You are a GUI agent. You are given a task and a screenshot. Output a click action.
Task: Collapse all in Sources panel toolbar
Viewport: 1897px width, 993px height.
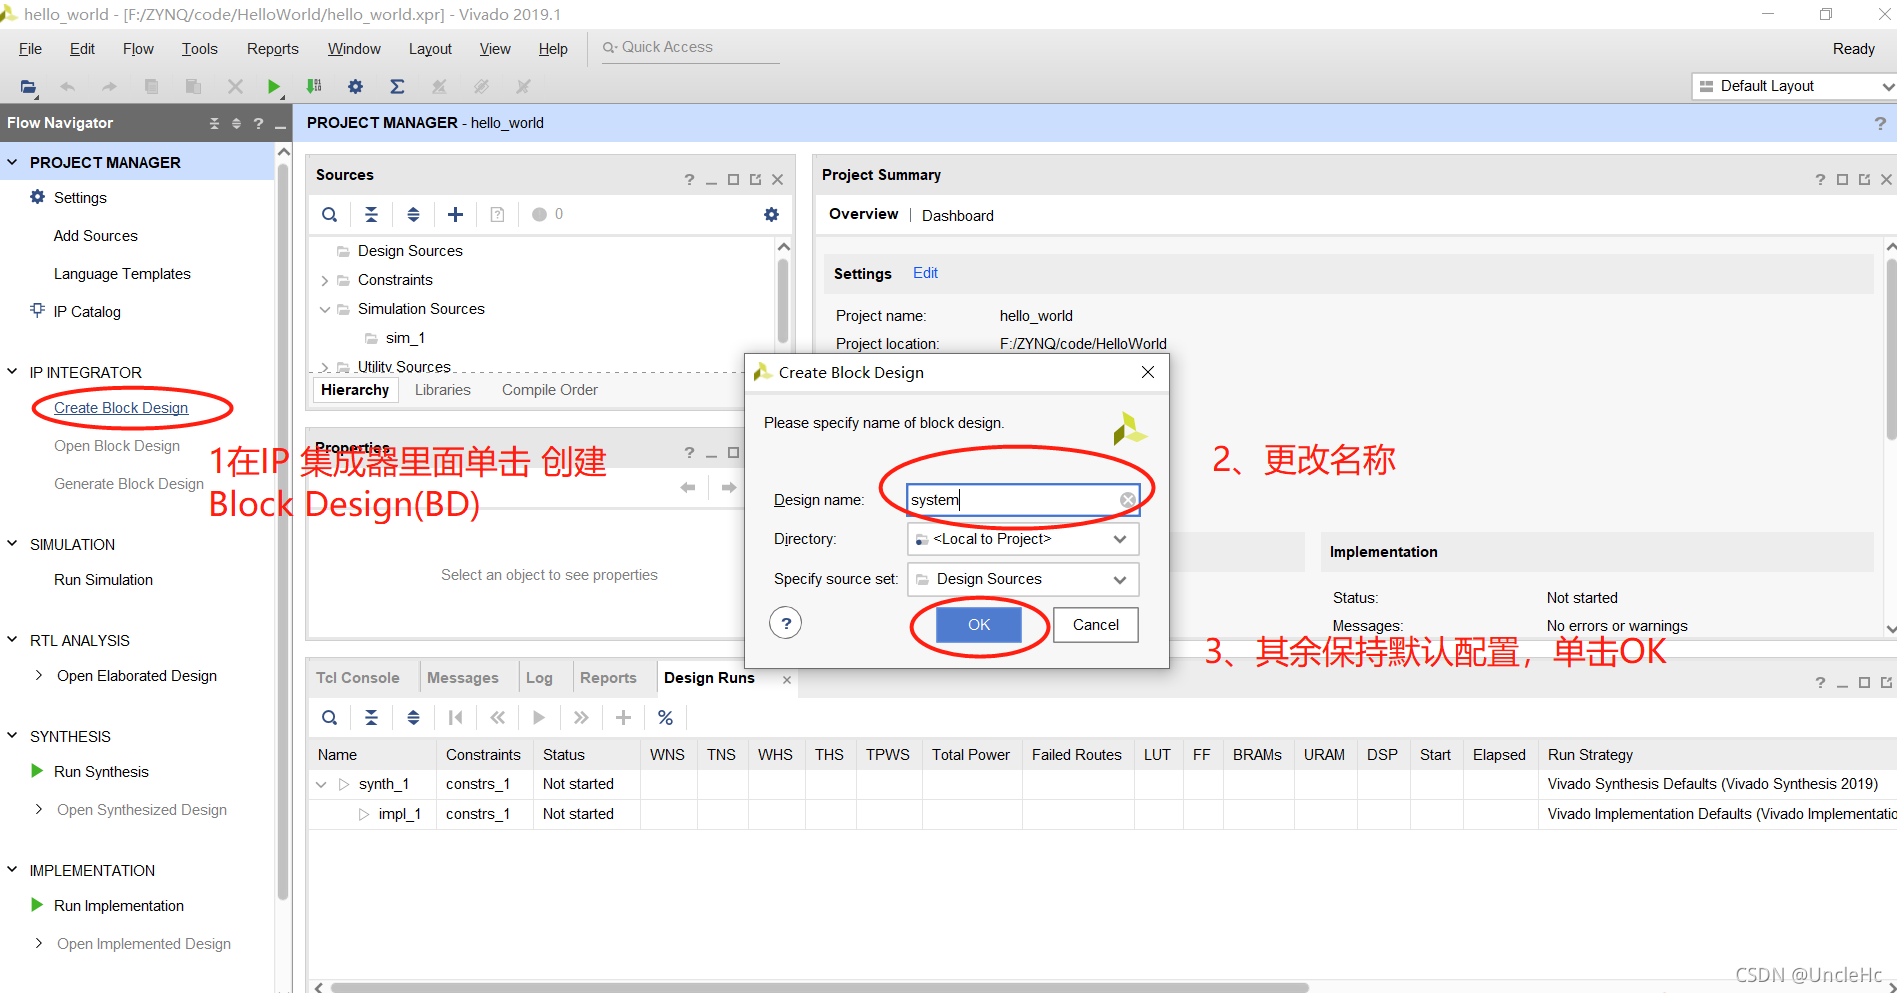pyautogui.click(x=371, y=215)
